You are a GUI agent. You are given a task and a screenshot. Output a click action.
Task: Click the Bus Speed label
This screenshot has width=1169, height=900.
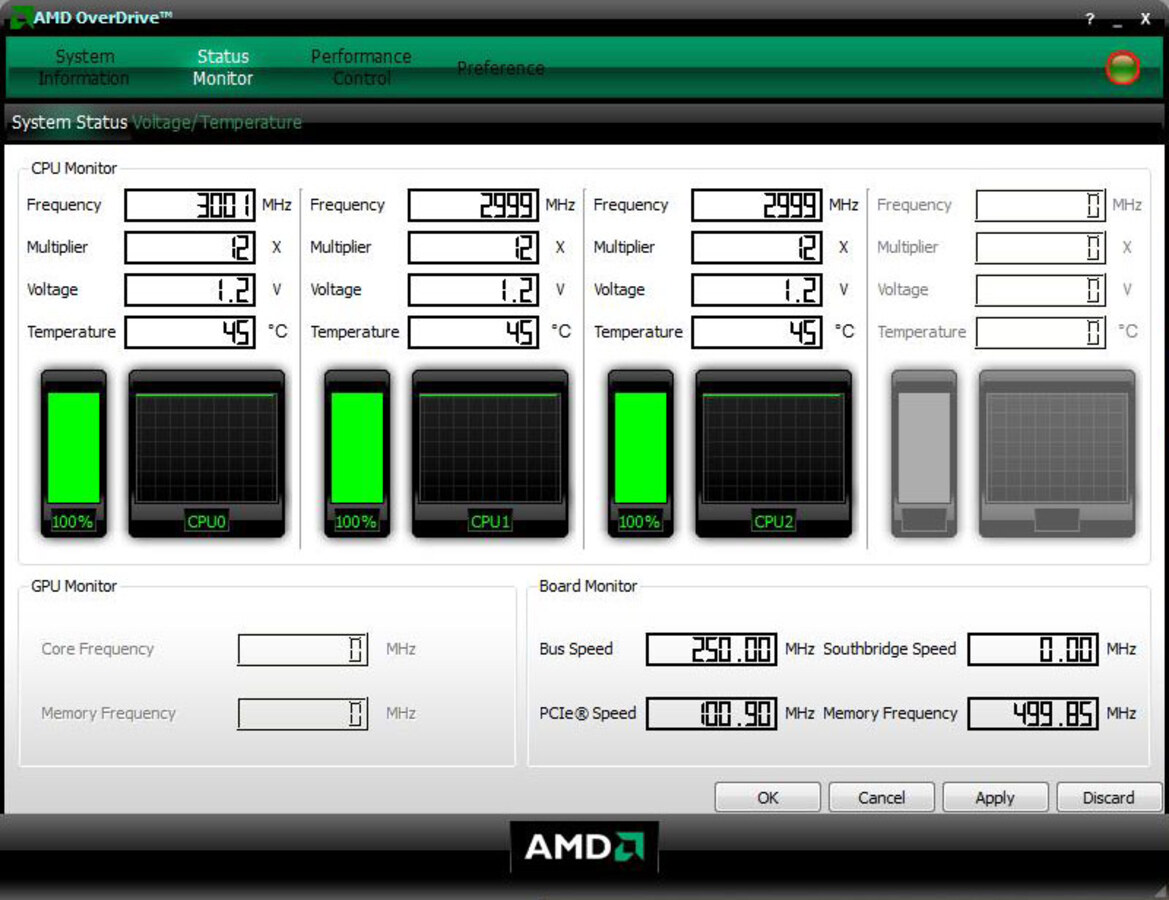tap(576, 649)
